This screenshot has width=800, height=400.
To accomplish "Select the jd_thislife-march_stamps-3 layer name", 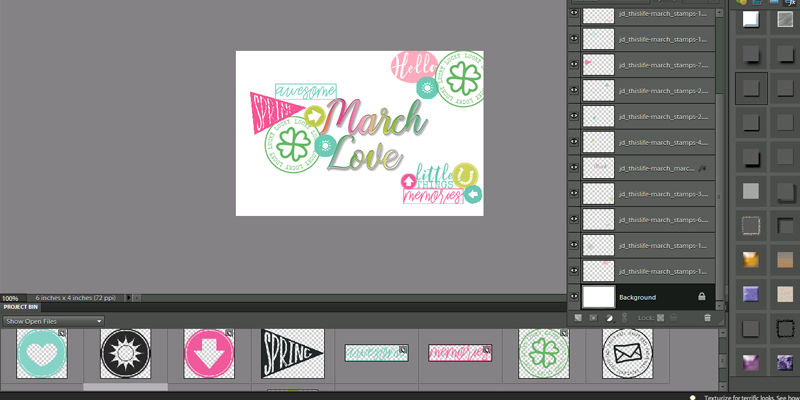I will click(x=663, y=194).
